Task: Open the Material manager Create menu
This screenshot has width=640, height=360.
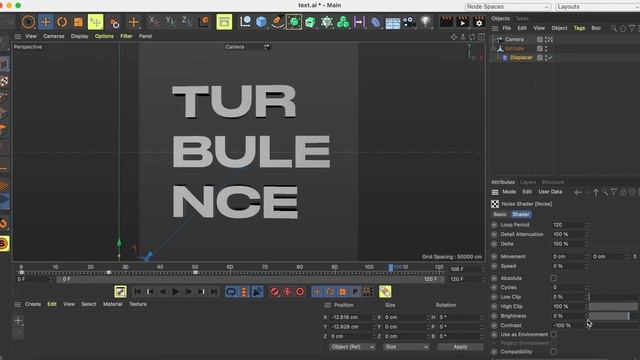Action: click(x=33, y=304)
